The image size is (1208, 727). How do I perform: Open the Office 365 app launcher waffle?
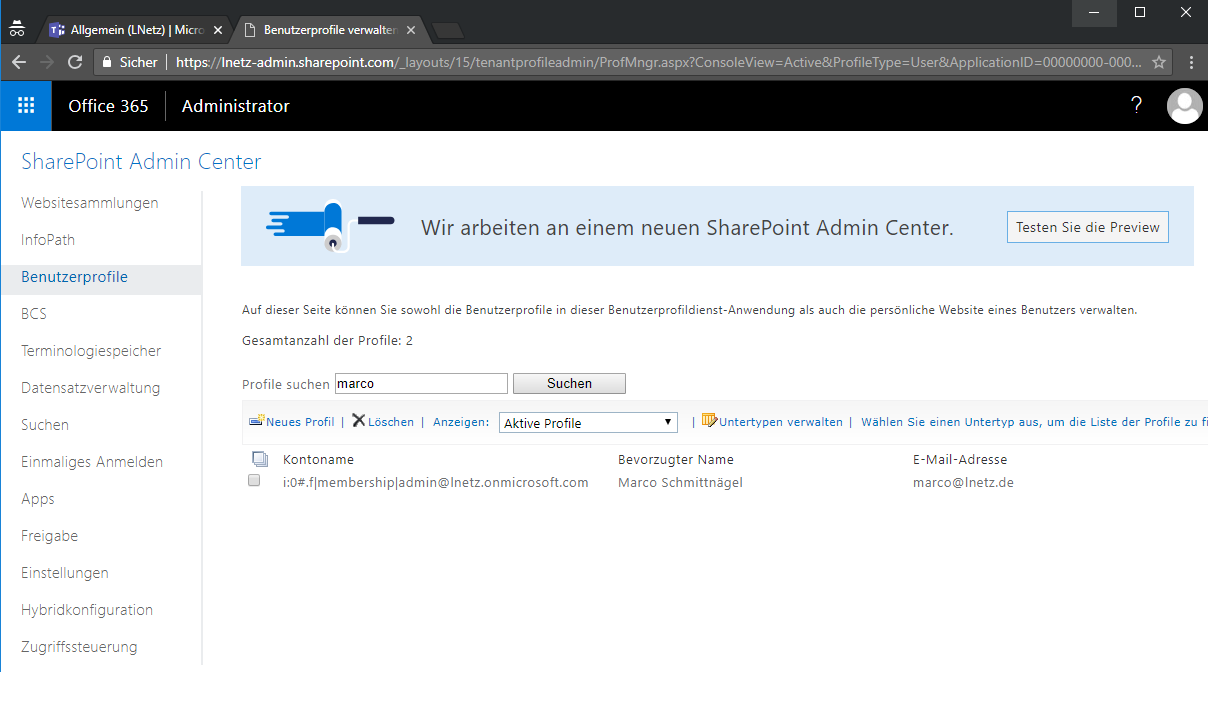coord(26,105)
